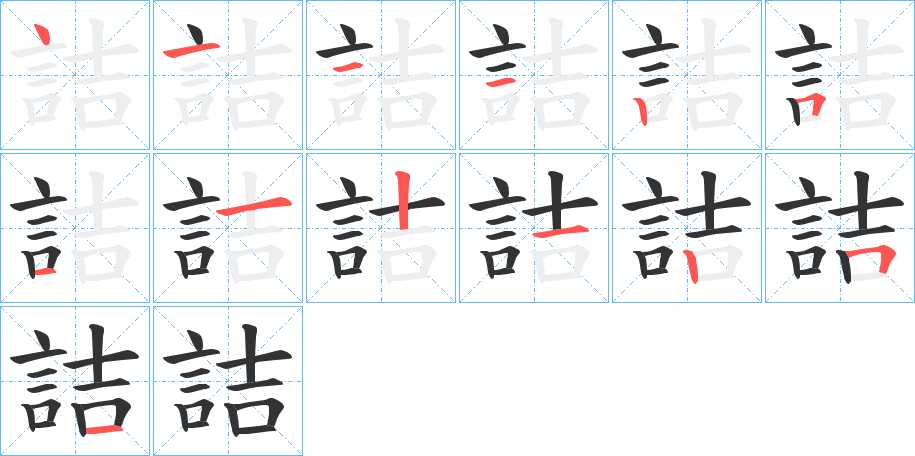Open the step with red horizontal under dot
This screenshot has height=456, width=915.
228,75
